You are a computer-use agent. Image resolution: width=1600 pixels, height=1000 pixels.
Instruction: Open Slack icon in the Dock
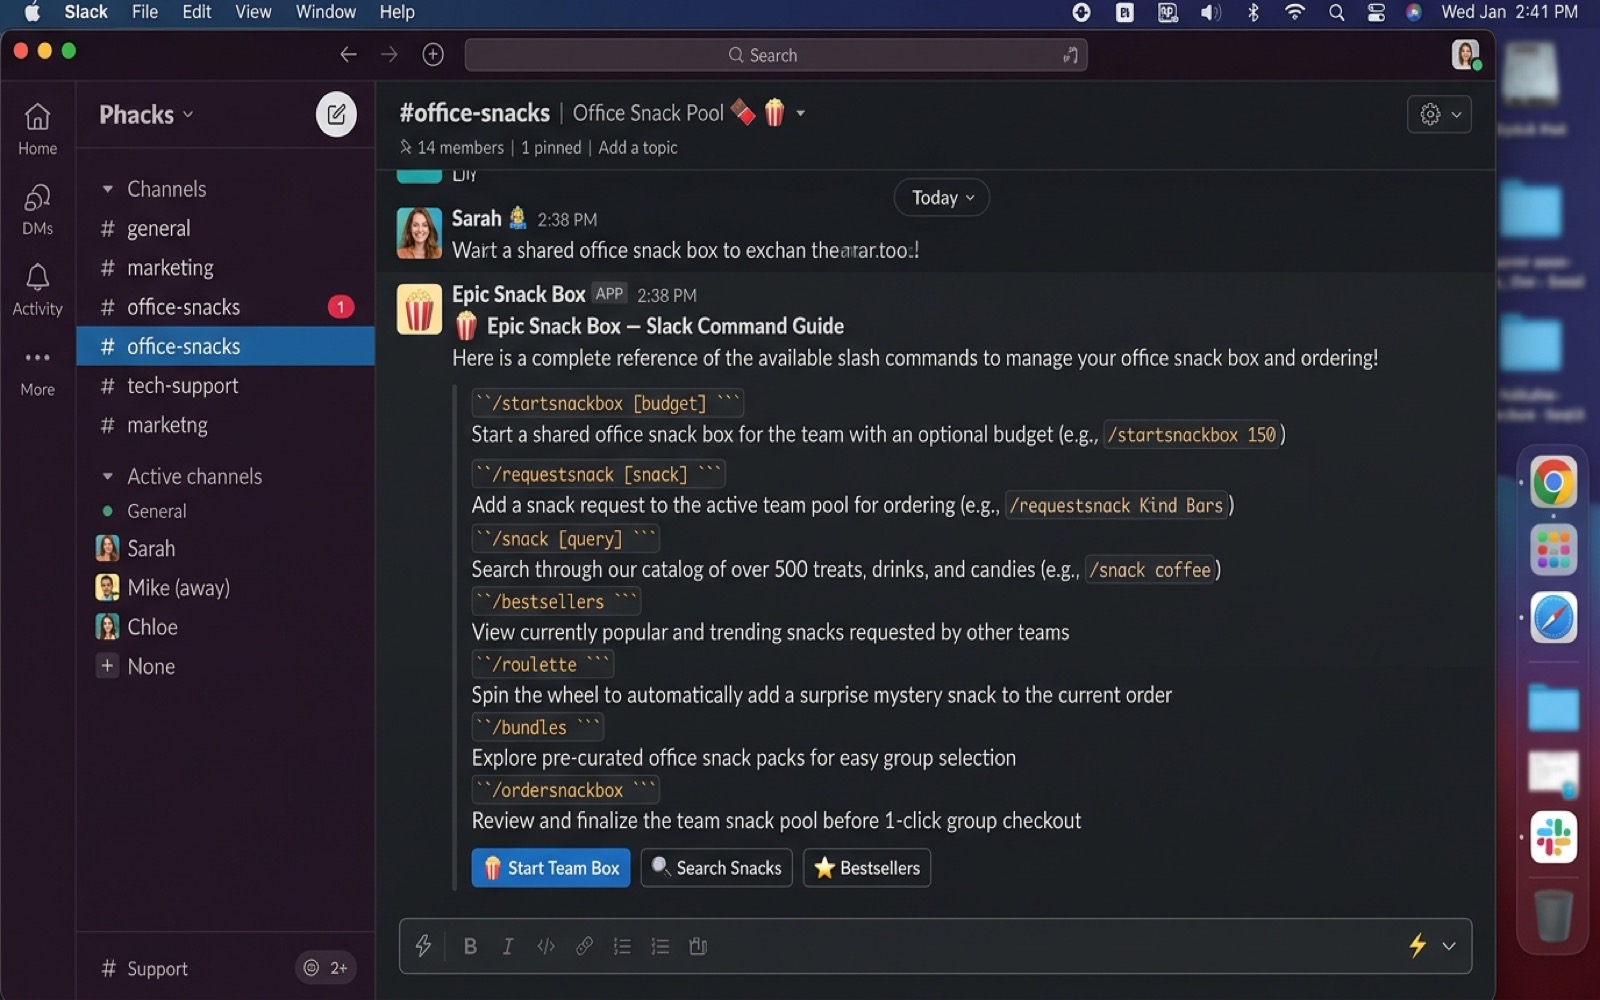(x=1553, y=837)
